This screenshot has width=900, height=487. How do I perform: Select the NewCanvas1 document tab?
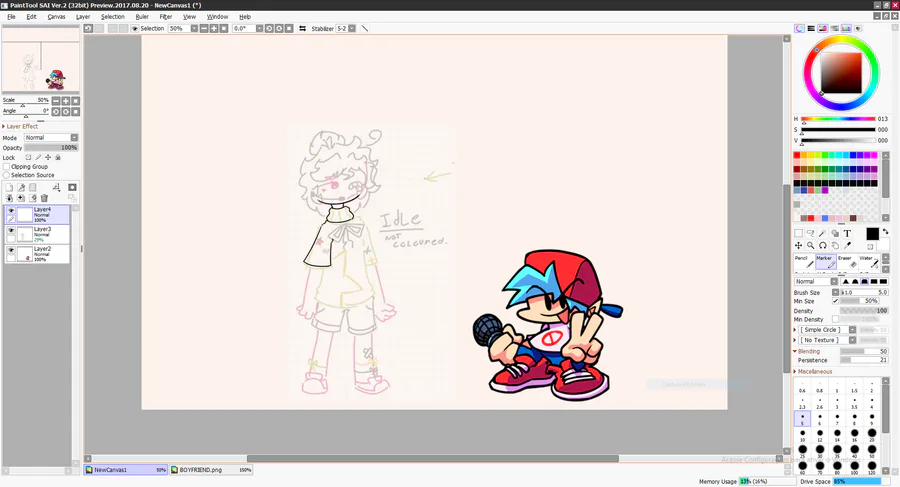(126, 470)
